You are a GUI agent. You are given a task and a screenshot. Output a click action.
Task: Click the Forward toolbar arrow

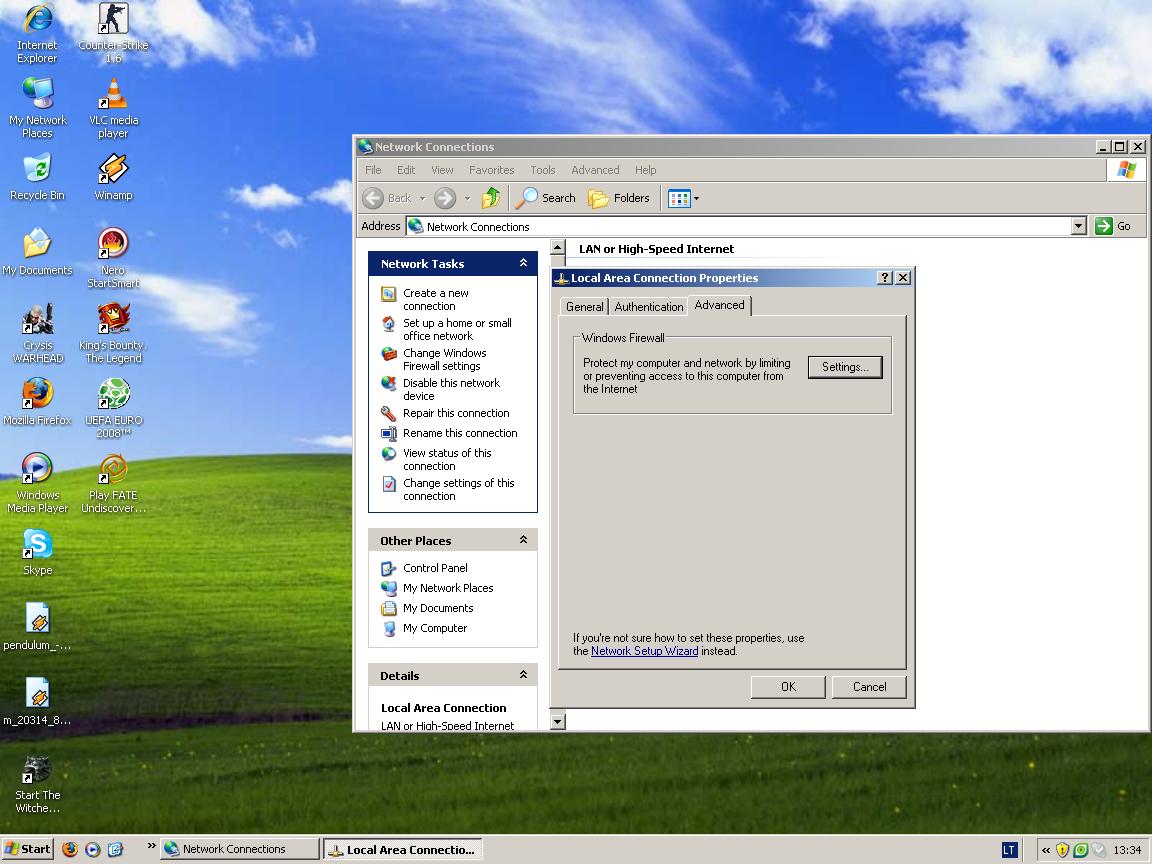[x=445, y=198]
